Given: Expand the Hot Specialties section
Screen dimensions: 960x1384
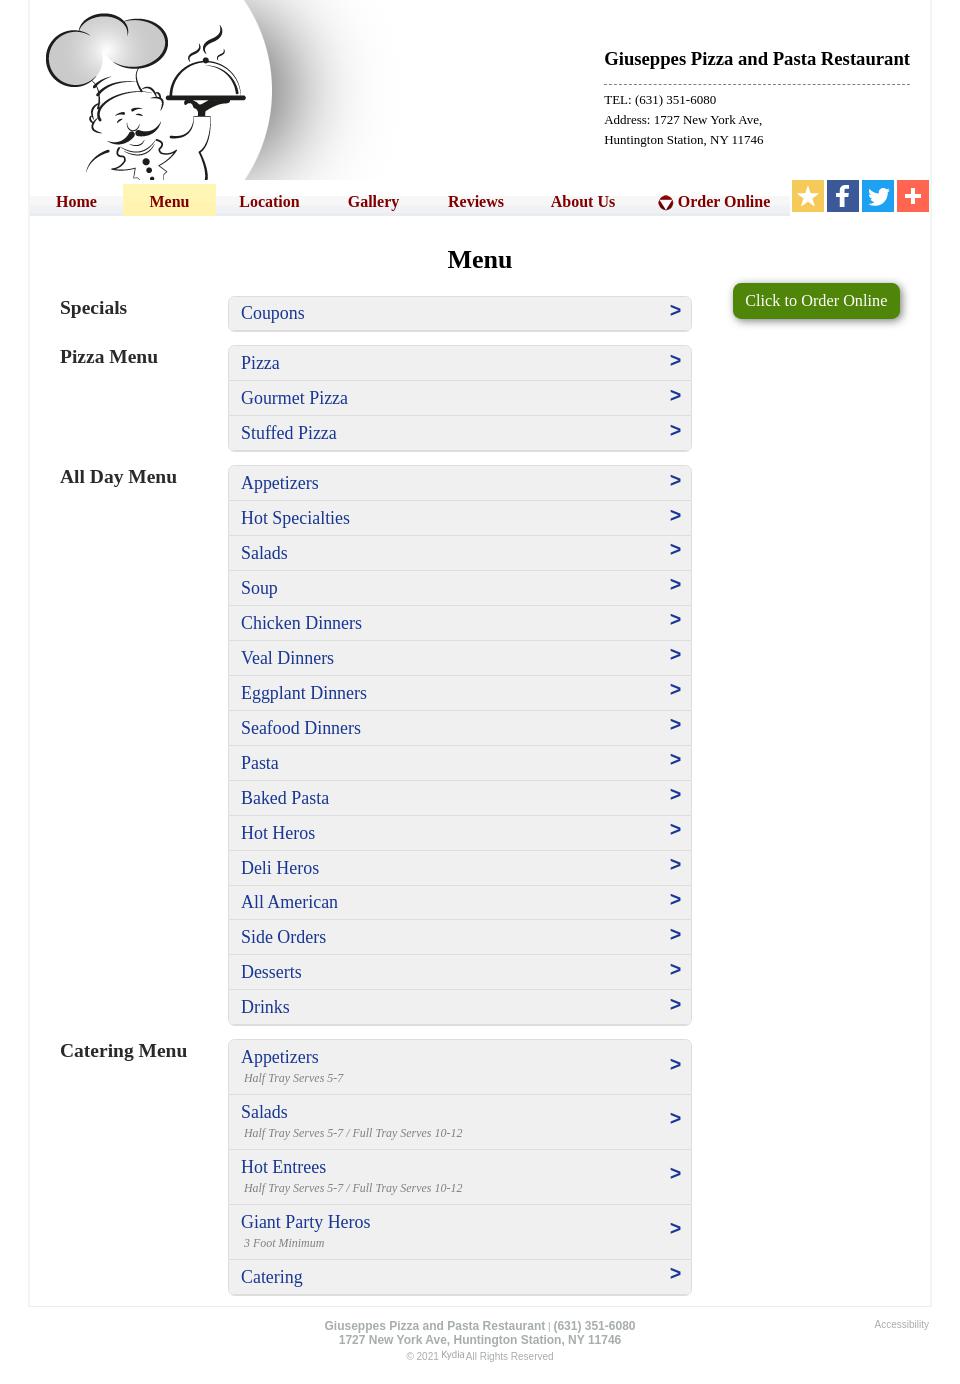Looking at the screenshot, I should click(295, 518).
